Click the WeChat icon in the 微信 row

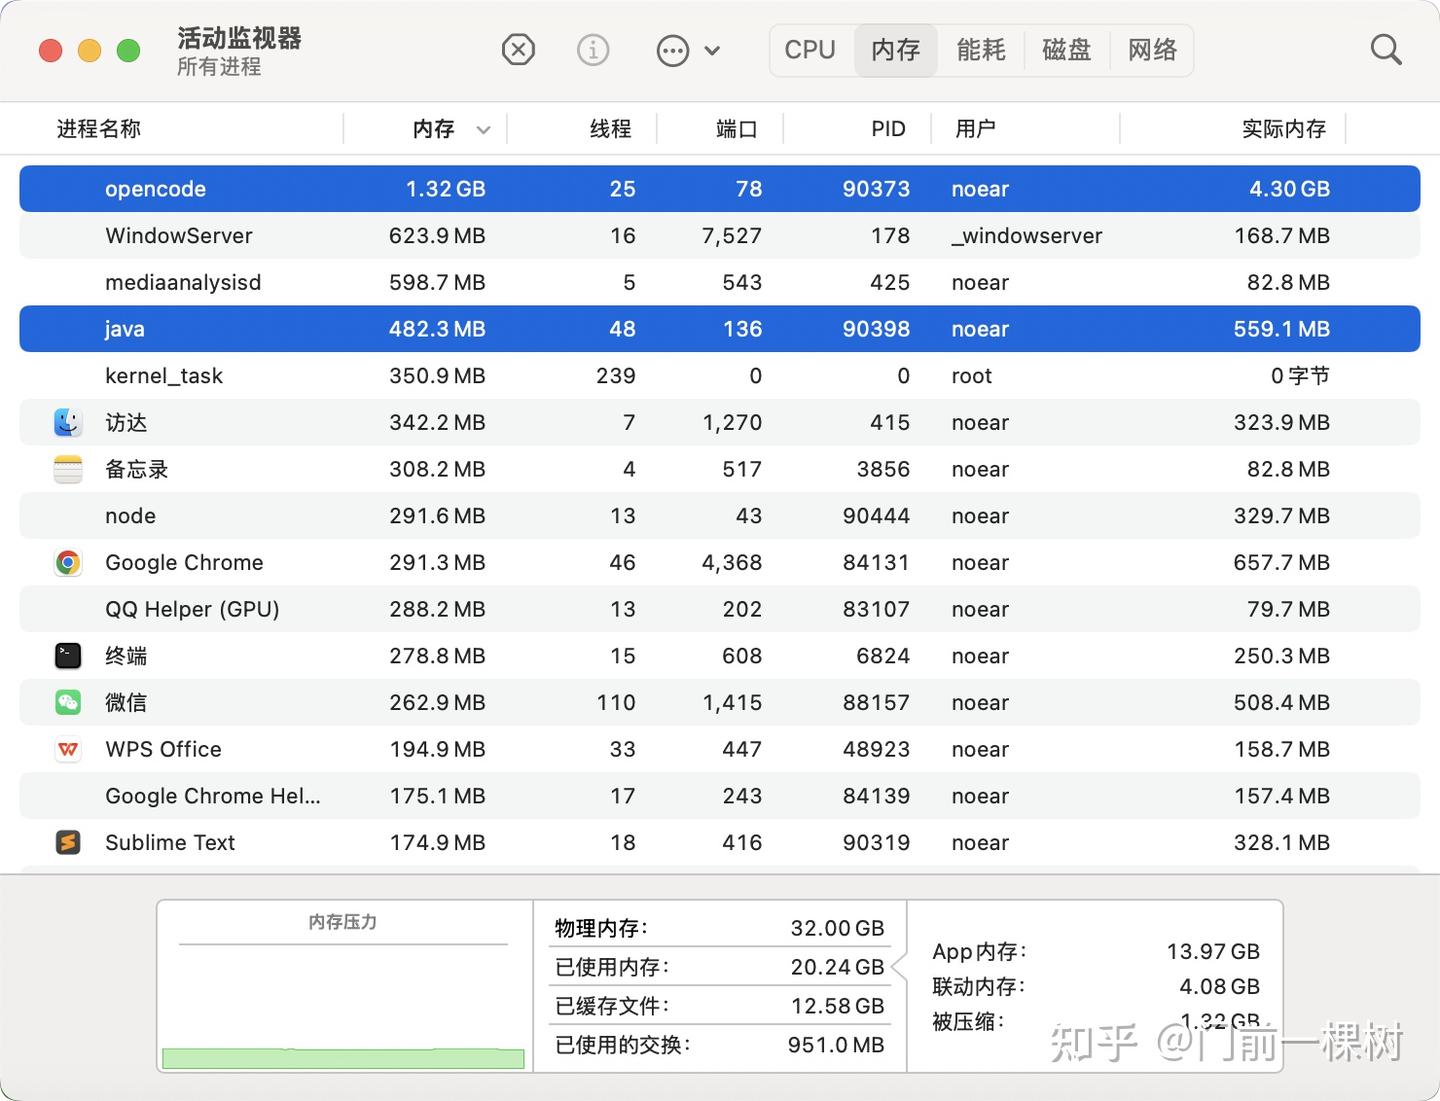[x=68, y=702]
